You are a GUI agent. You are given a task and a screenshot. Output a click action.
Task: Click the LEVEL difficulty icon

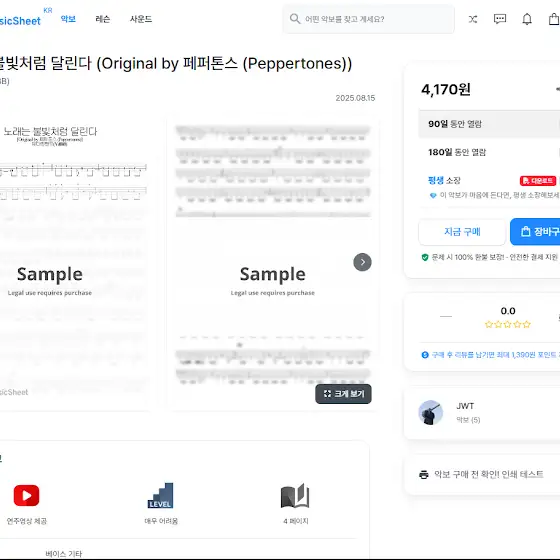click(x=160, y=495)
